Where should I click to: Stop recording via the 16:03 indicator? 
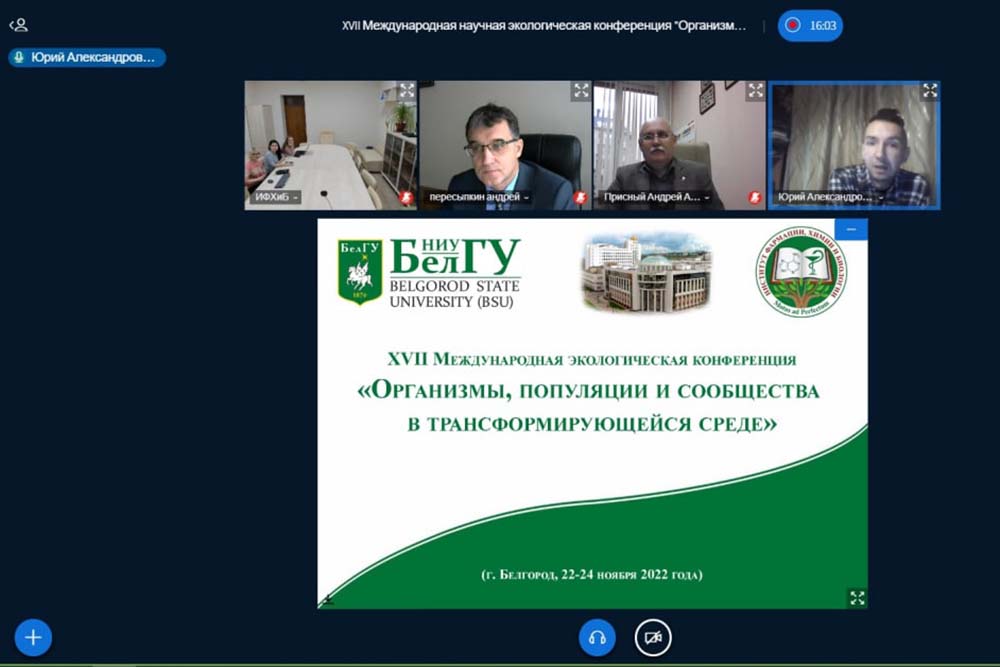810,26
